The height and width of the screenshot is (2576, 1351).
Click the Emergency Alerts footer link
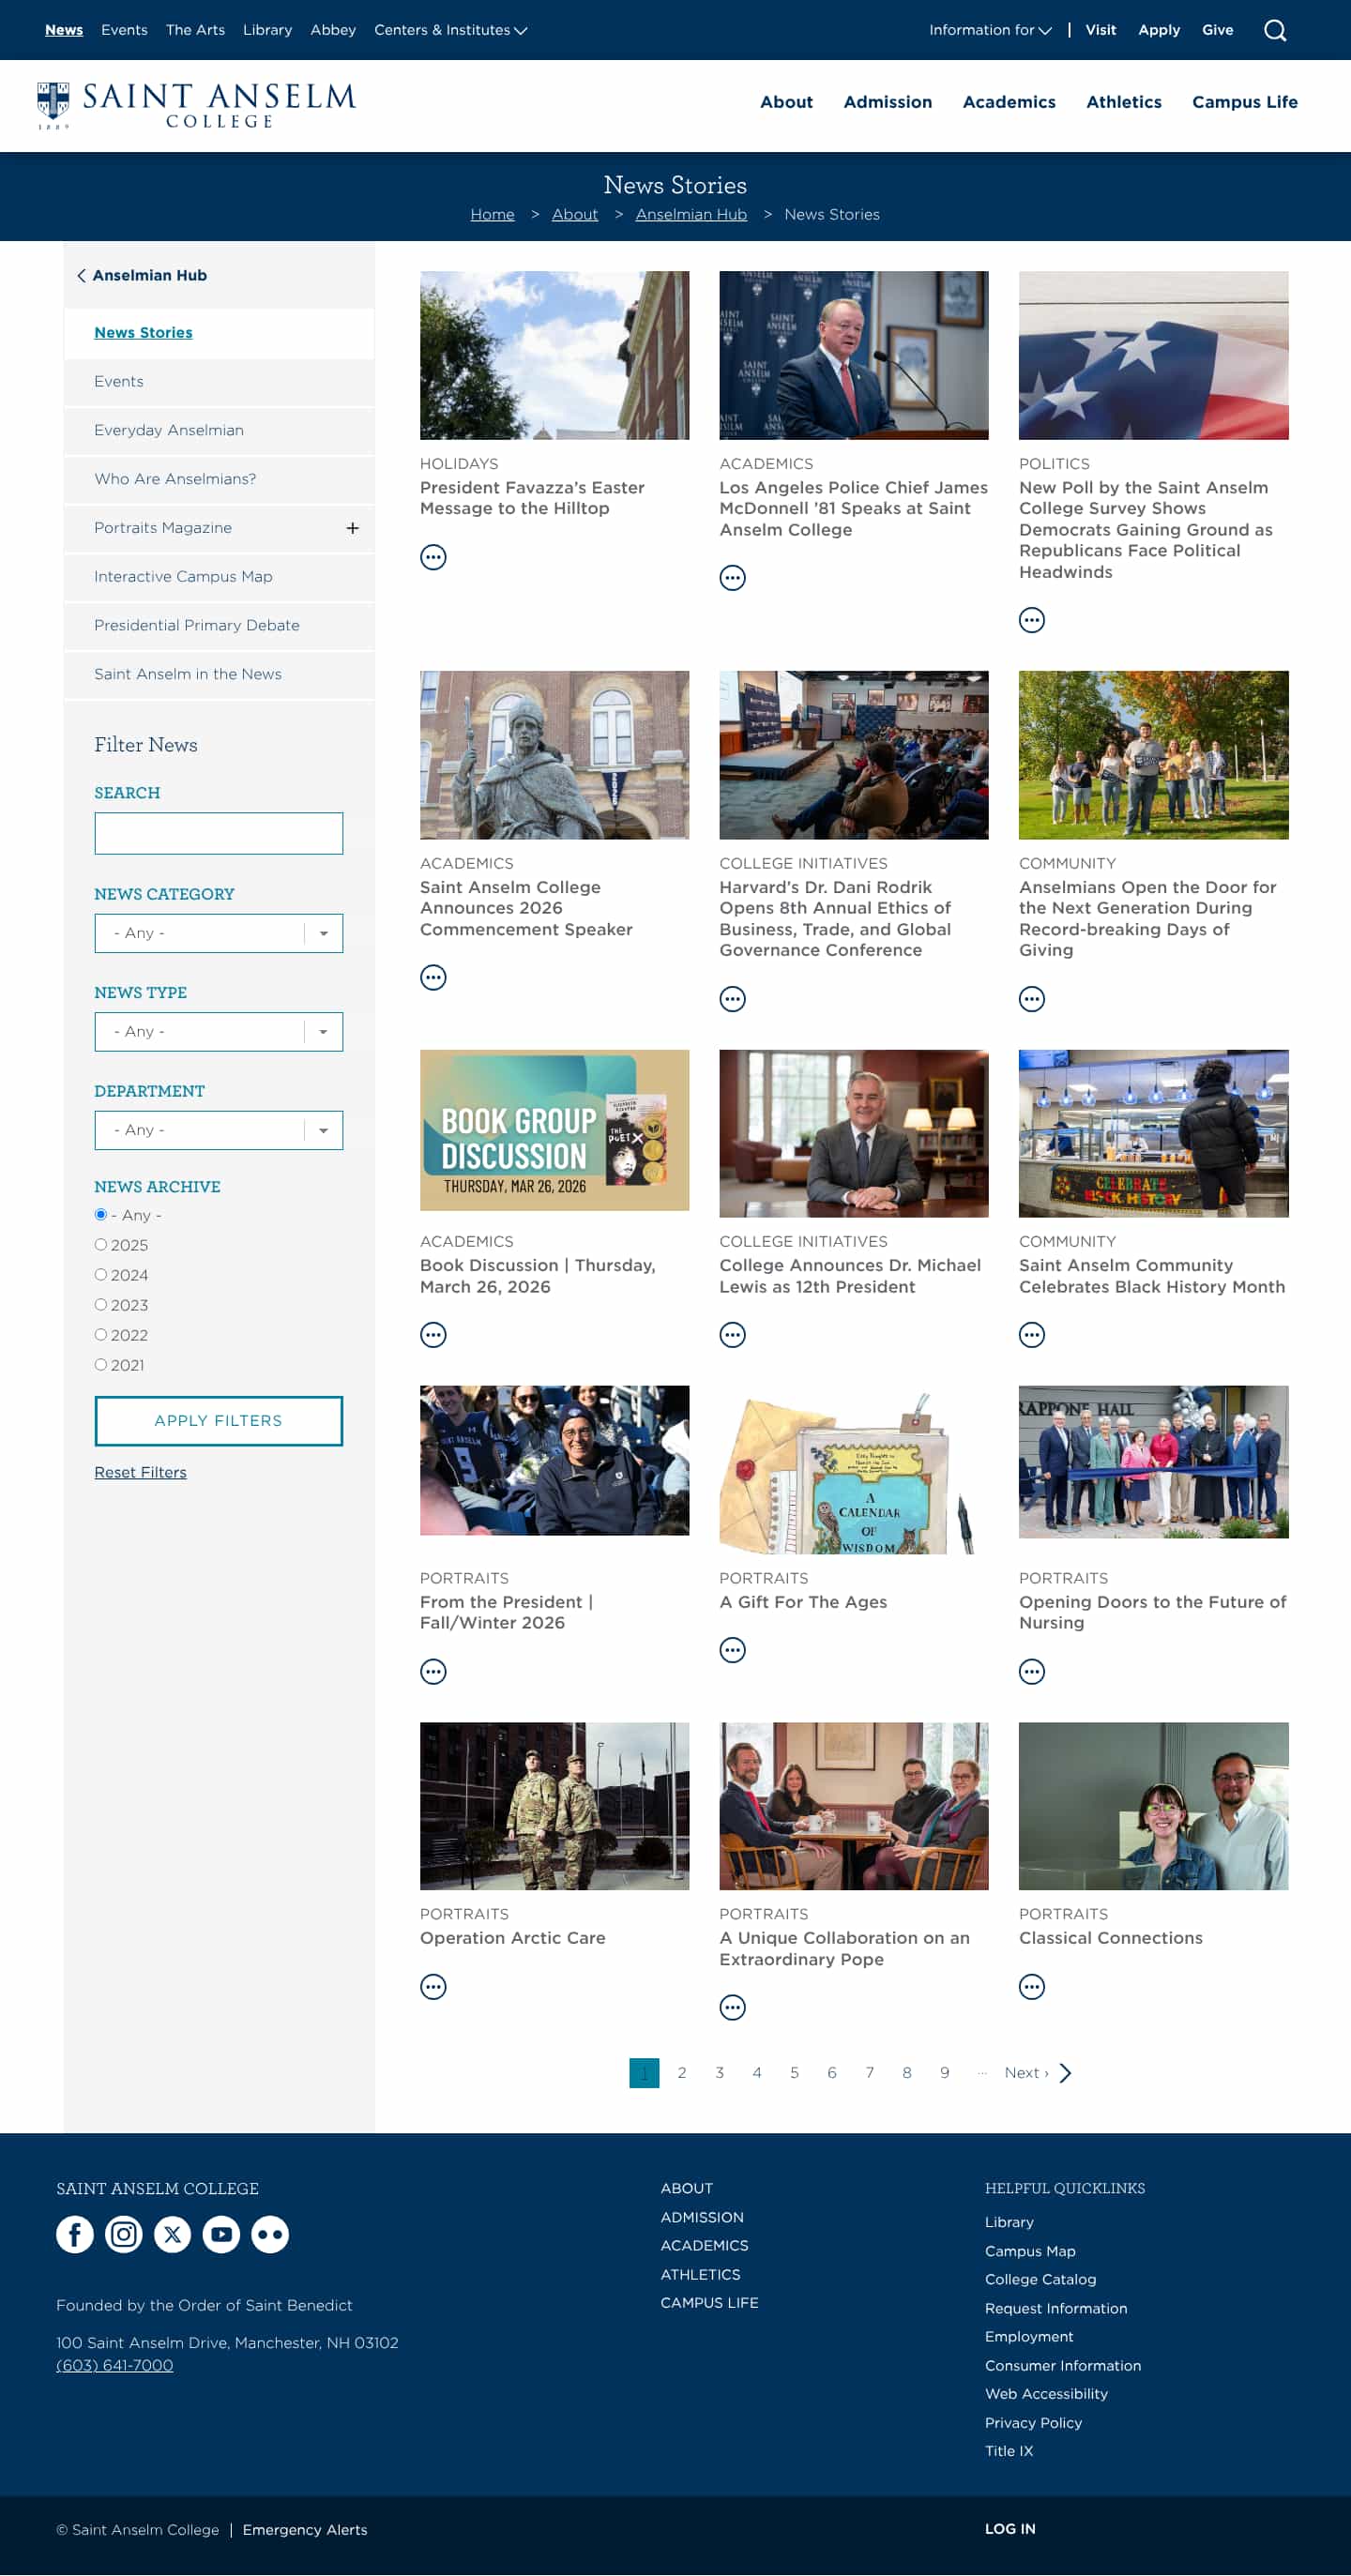point(305,2529)
